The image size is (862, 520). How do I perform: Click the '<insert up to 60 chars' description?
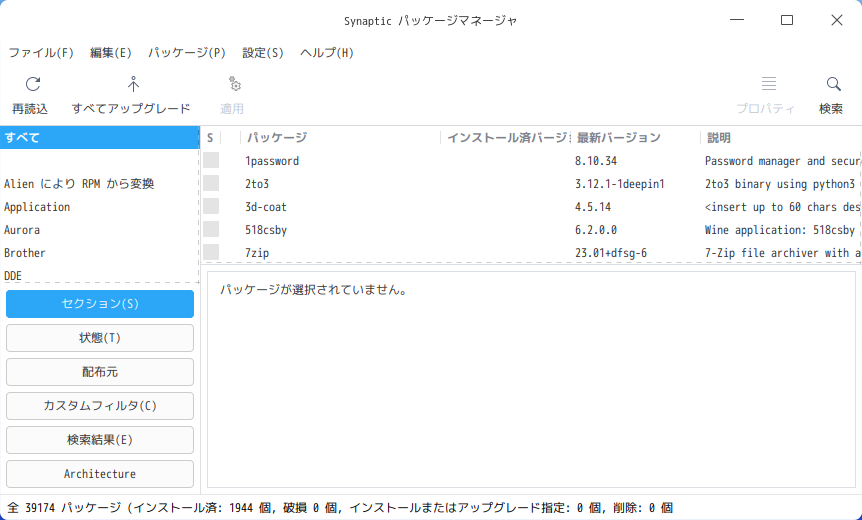point(782,207)
